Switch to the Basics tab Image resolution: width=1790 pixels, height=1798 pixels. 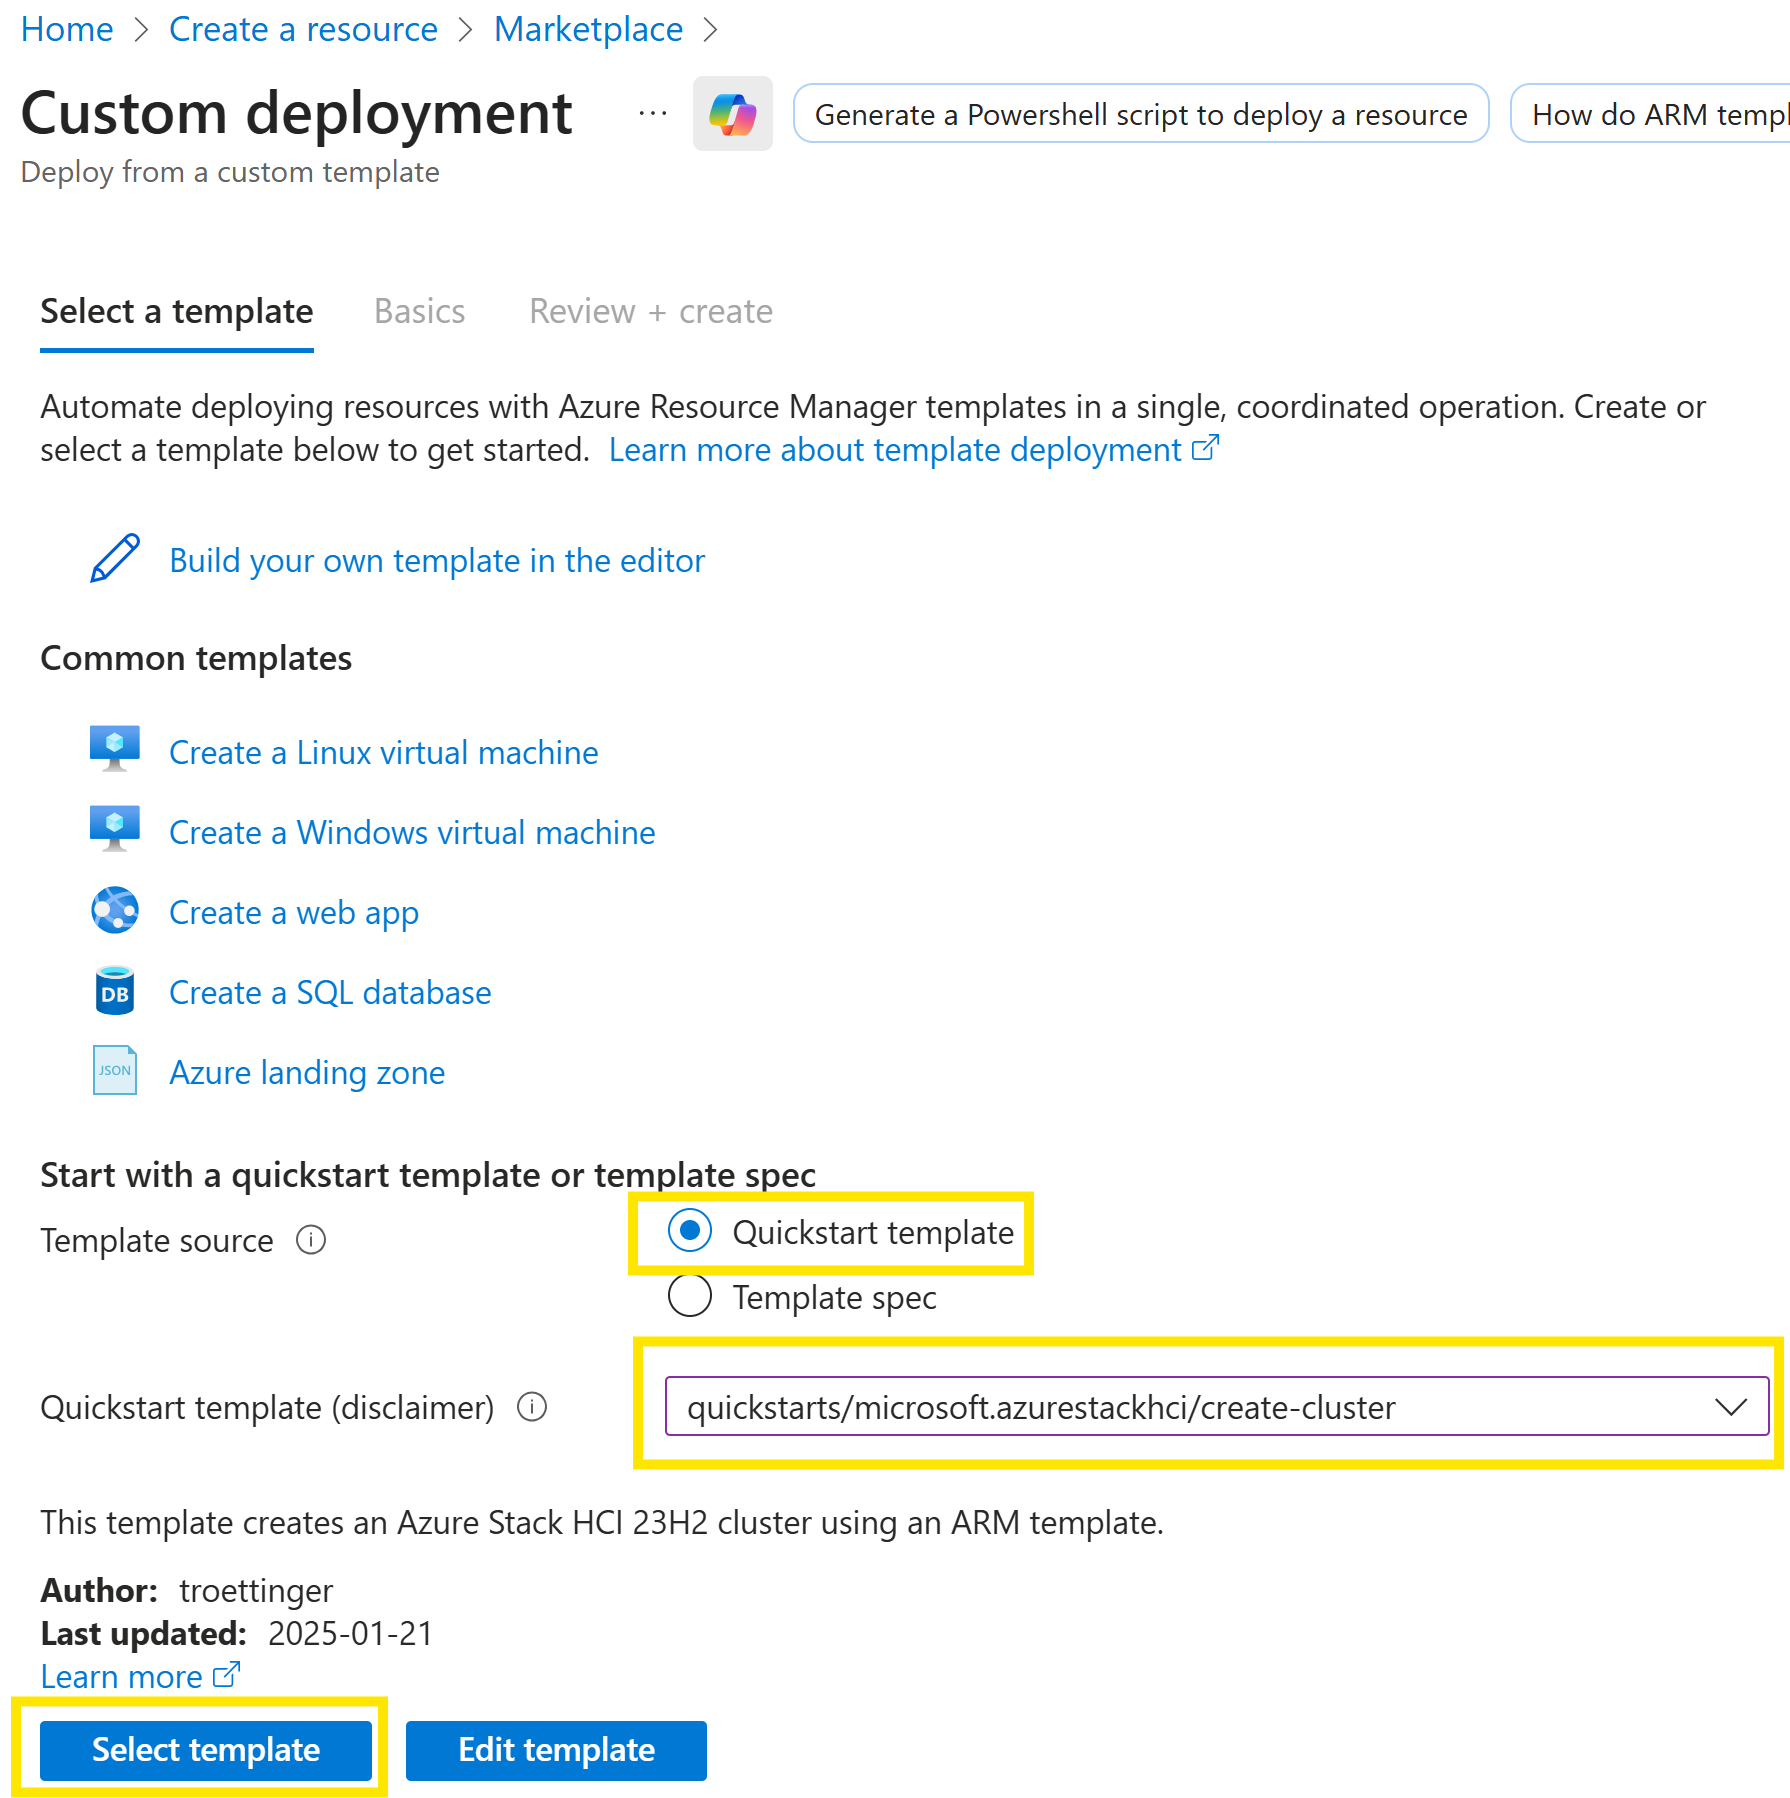(x=419, y=312)
